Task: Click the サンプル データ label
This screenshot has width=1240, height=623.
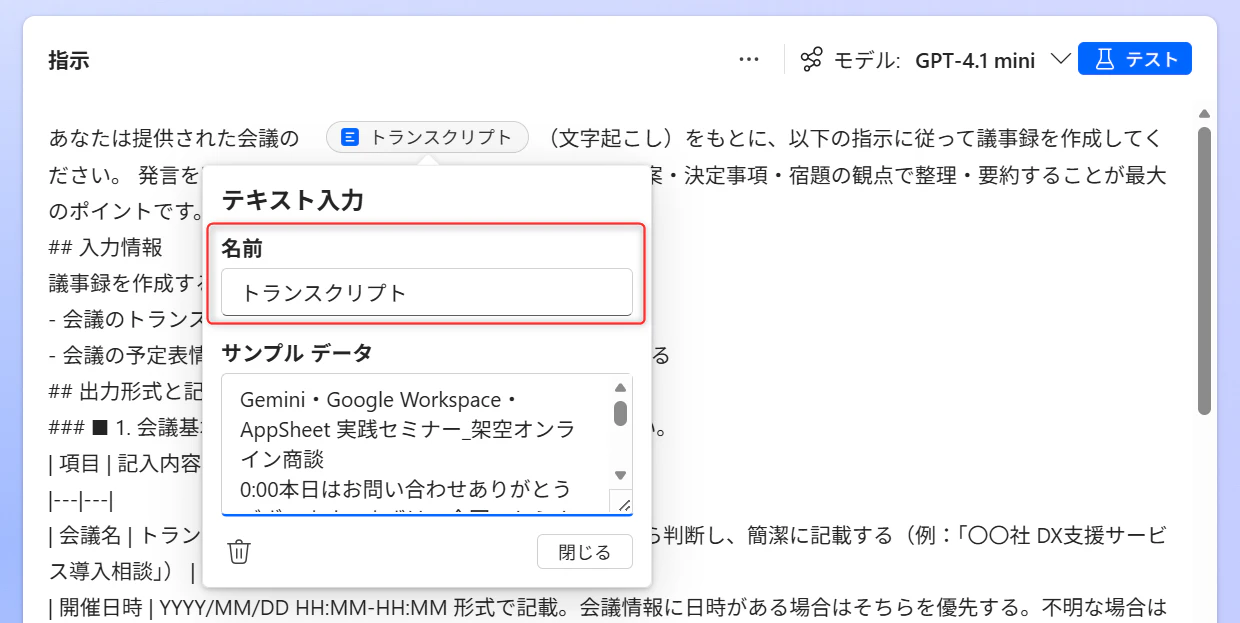Action: 297,352
